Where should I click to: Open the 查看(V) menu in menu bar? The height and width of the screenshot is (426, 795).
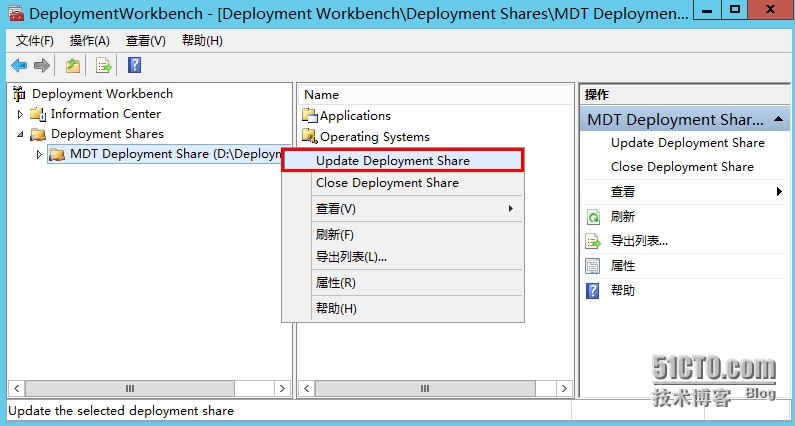(x=146, y=41)
